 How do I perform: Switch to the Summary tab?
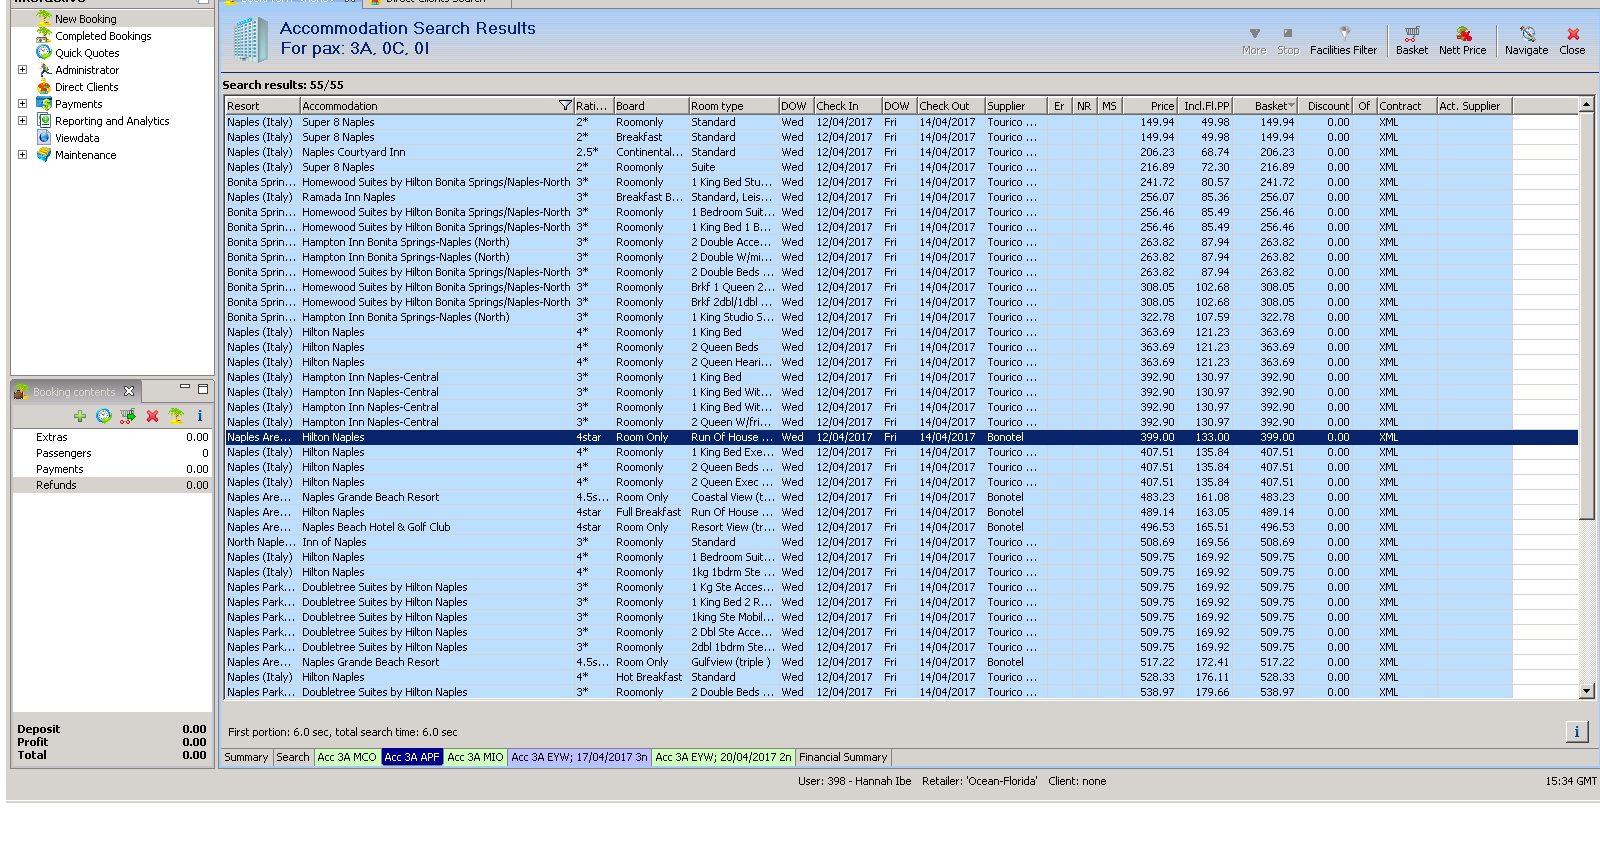click(x=246, y=757)
